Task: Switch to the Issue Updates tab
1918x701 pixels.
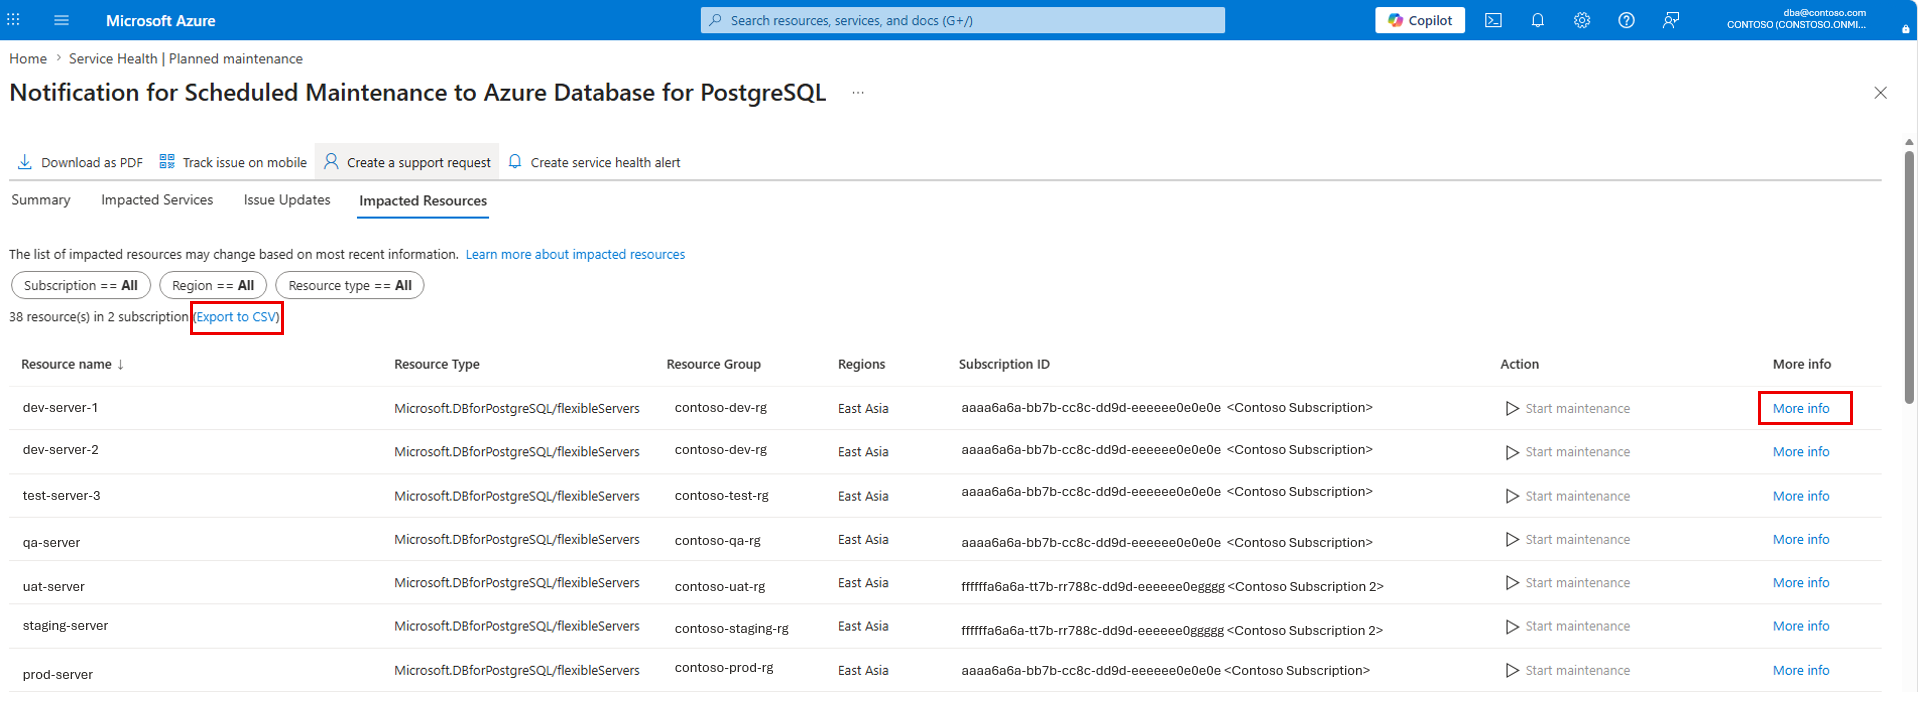Action: [x=287, y=200]
